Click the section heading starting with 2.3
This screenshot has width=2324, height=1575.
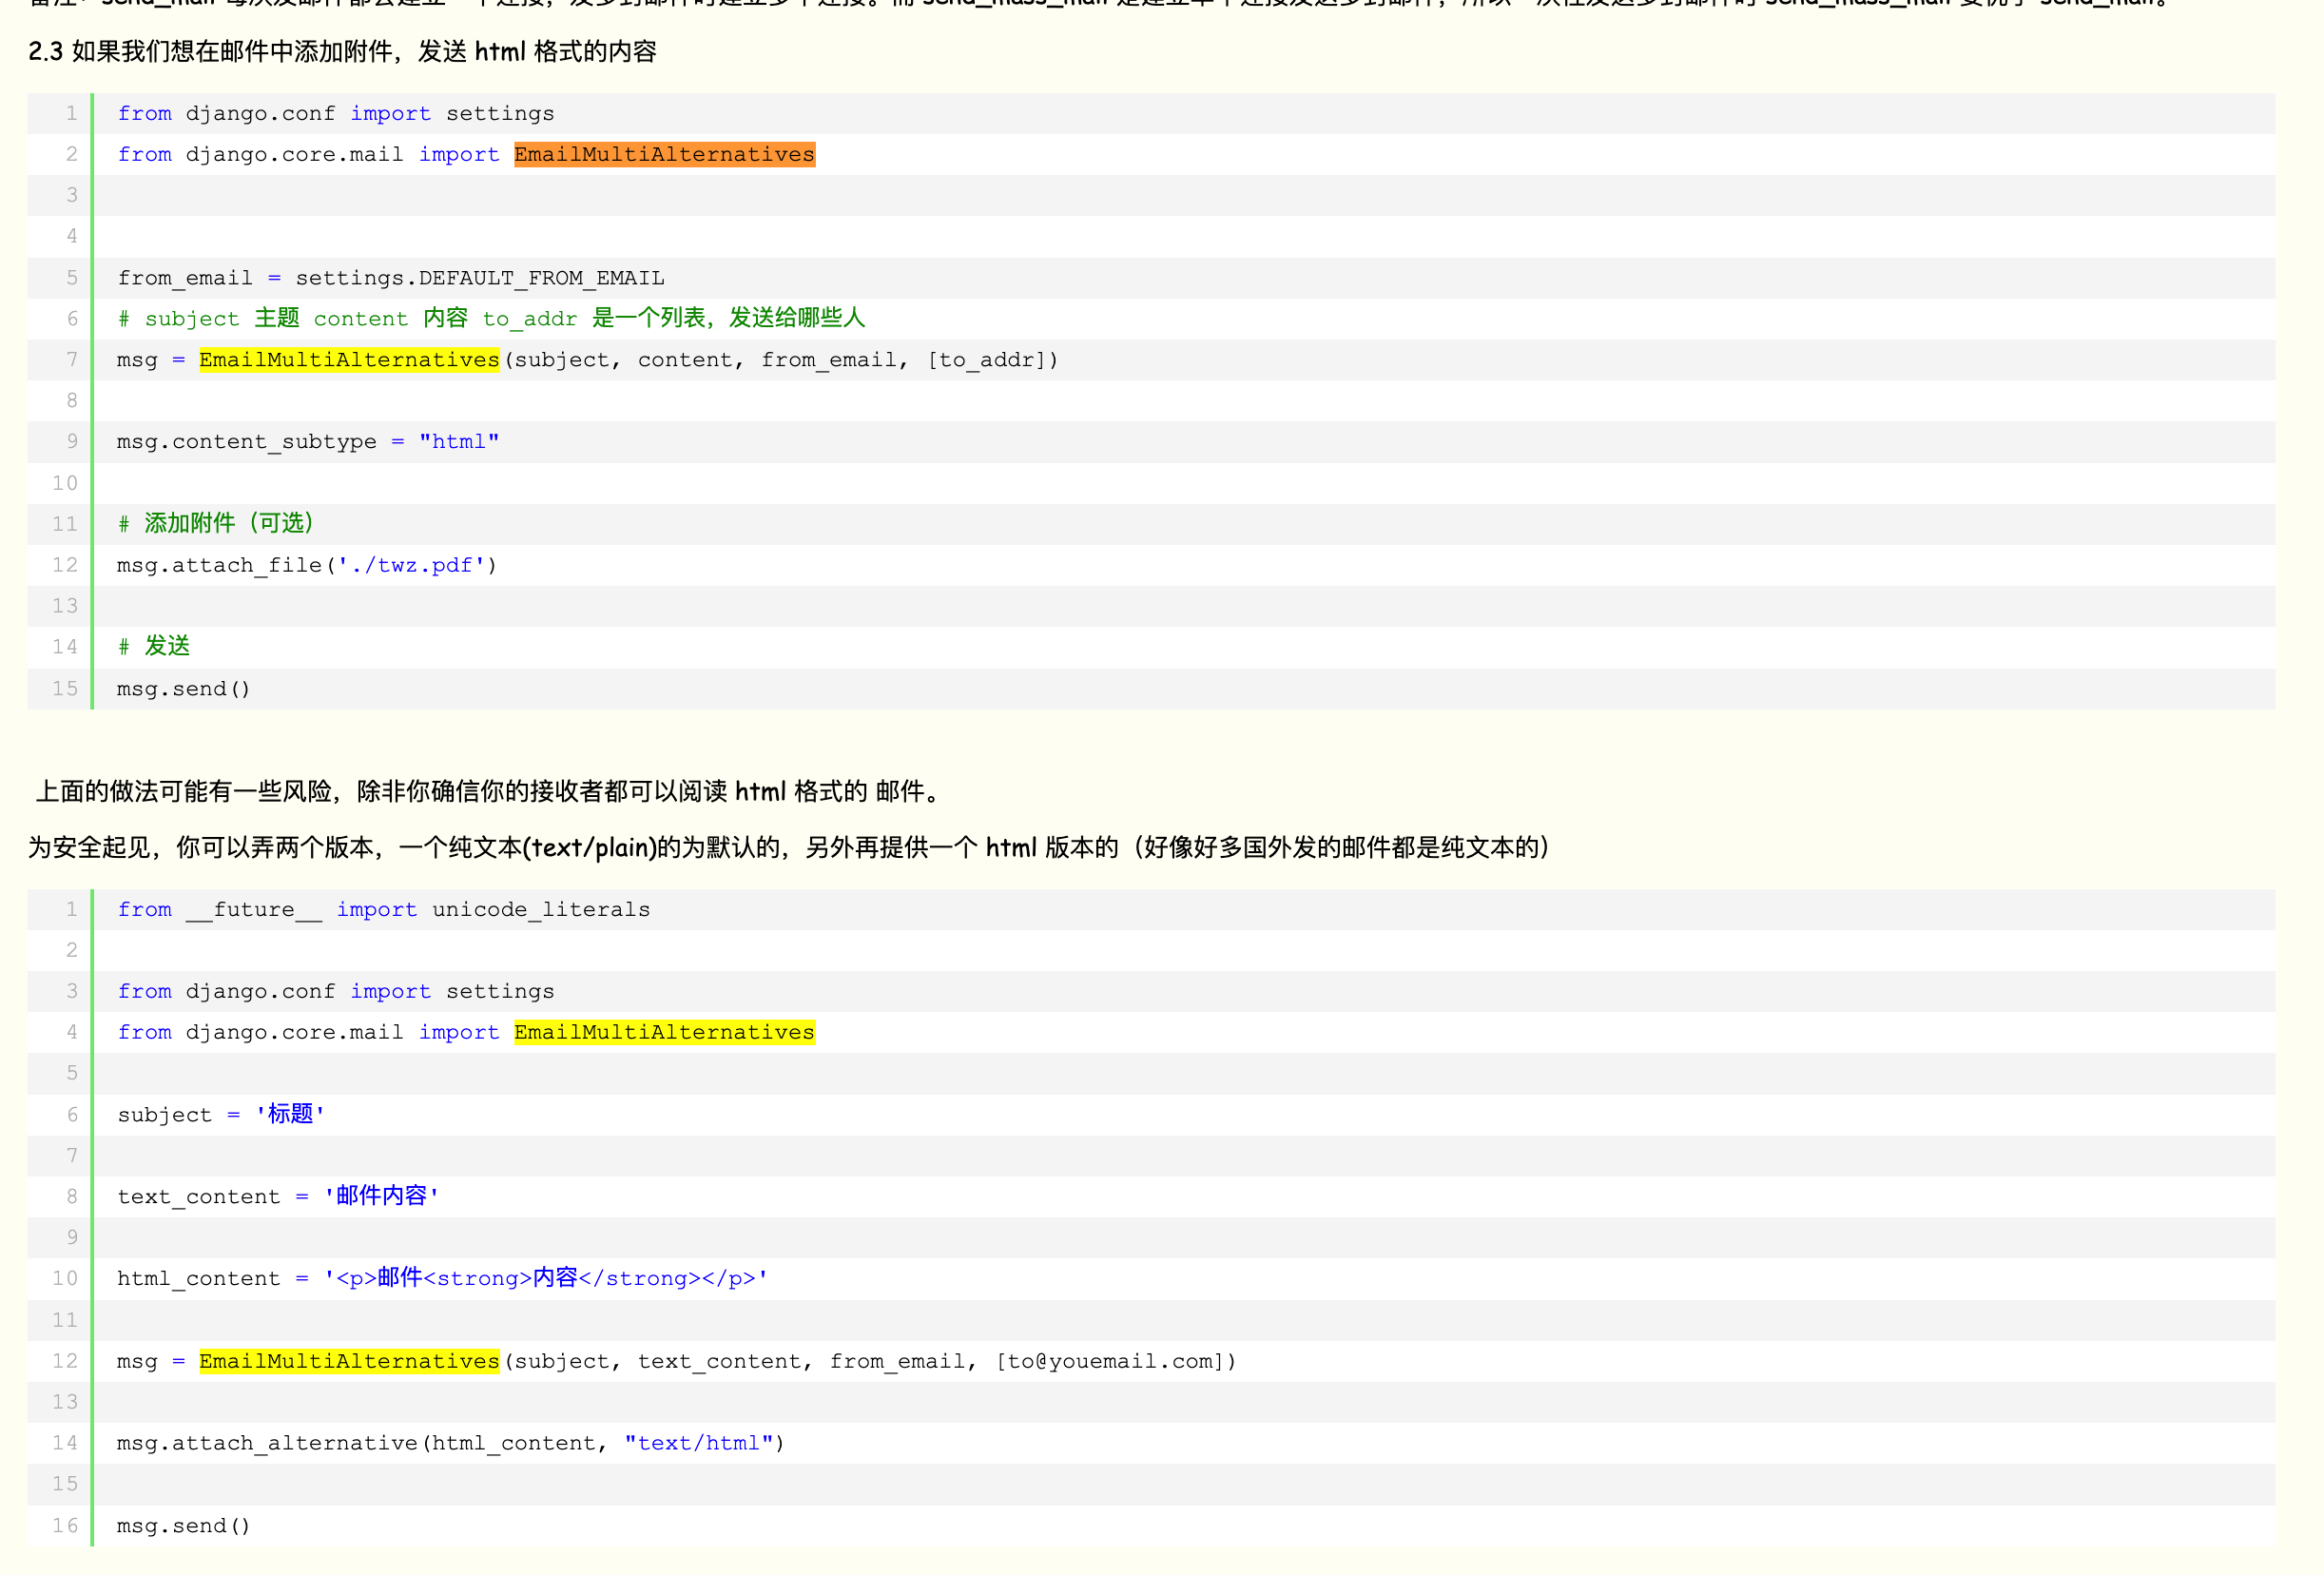(342, 51)
